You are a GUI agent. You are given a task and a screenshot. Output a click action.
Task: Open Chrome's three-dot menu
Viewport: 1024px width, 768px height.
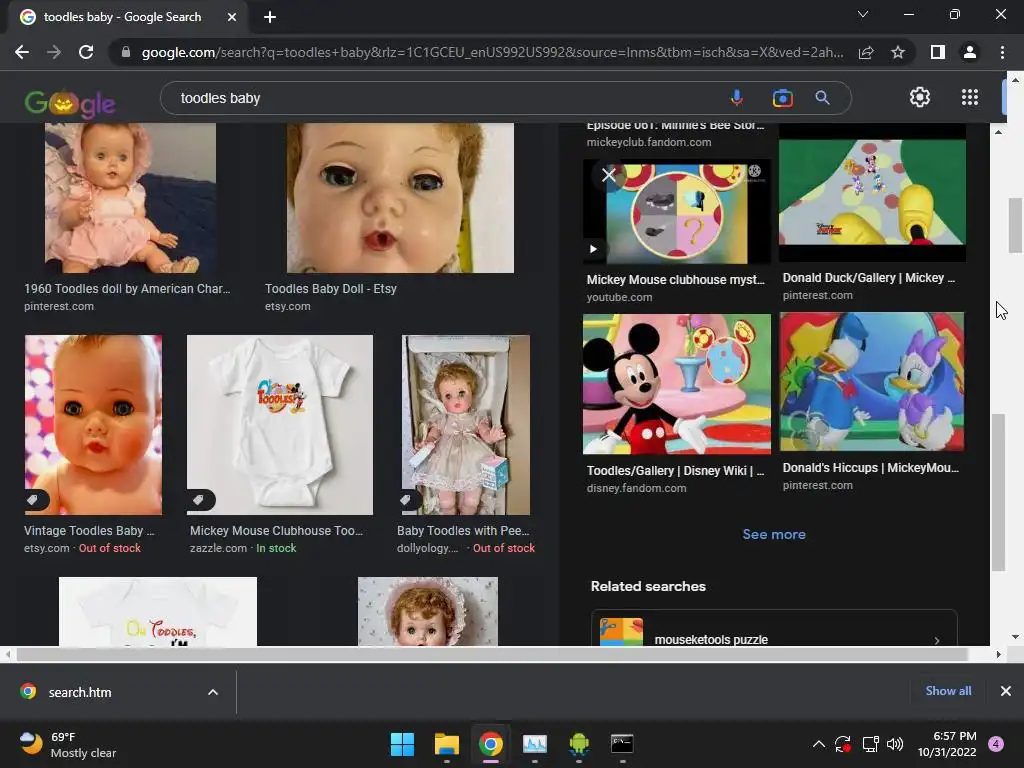[1002, 52]
